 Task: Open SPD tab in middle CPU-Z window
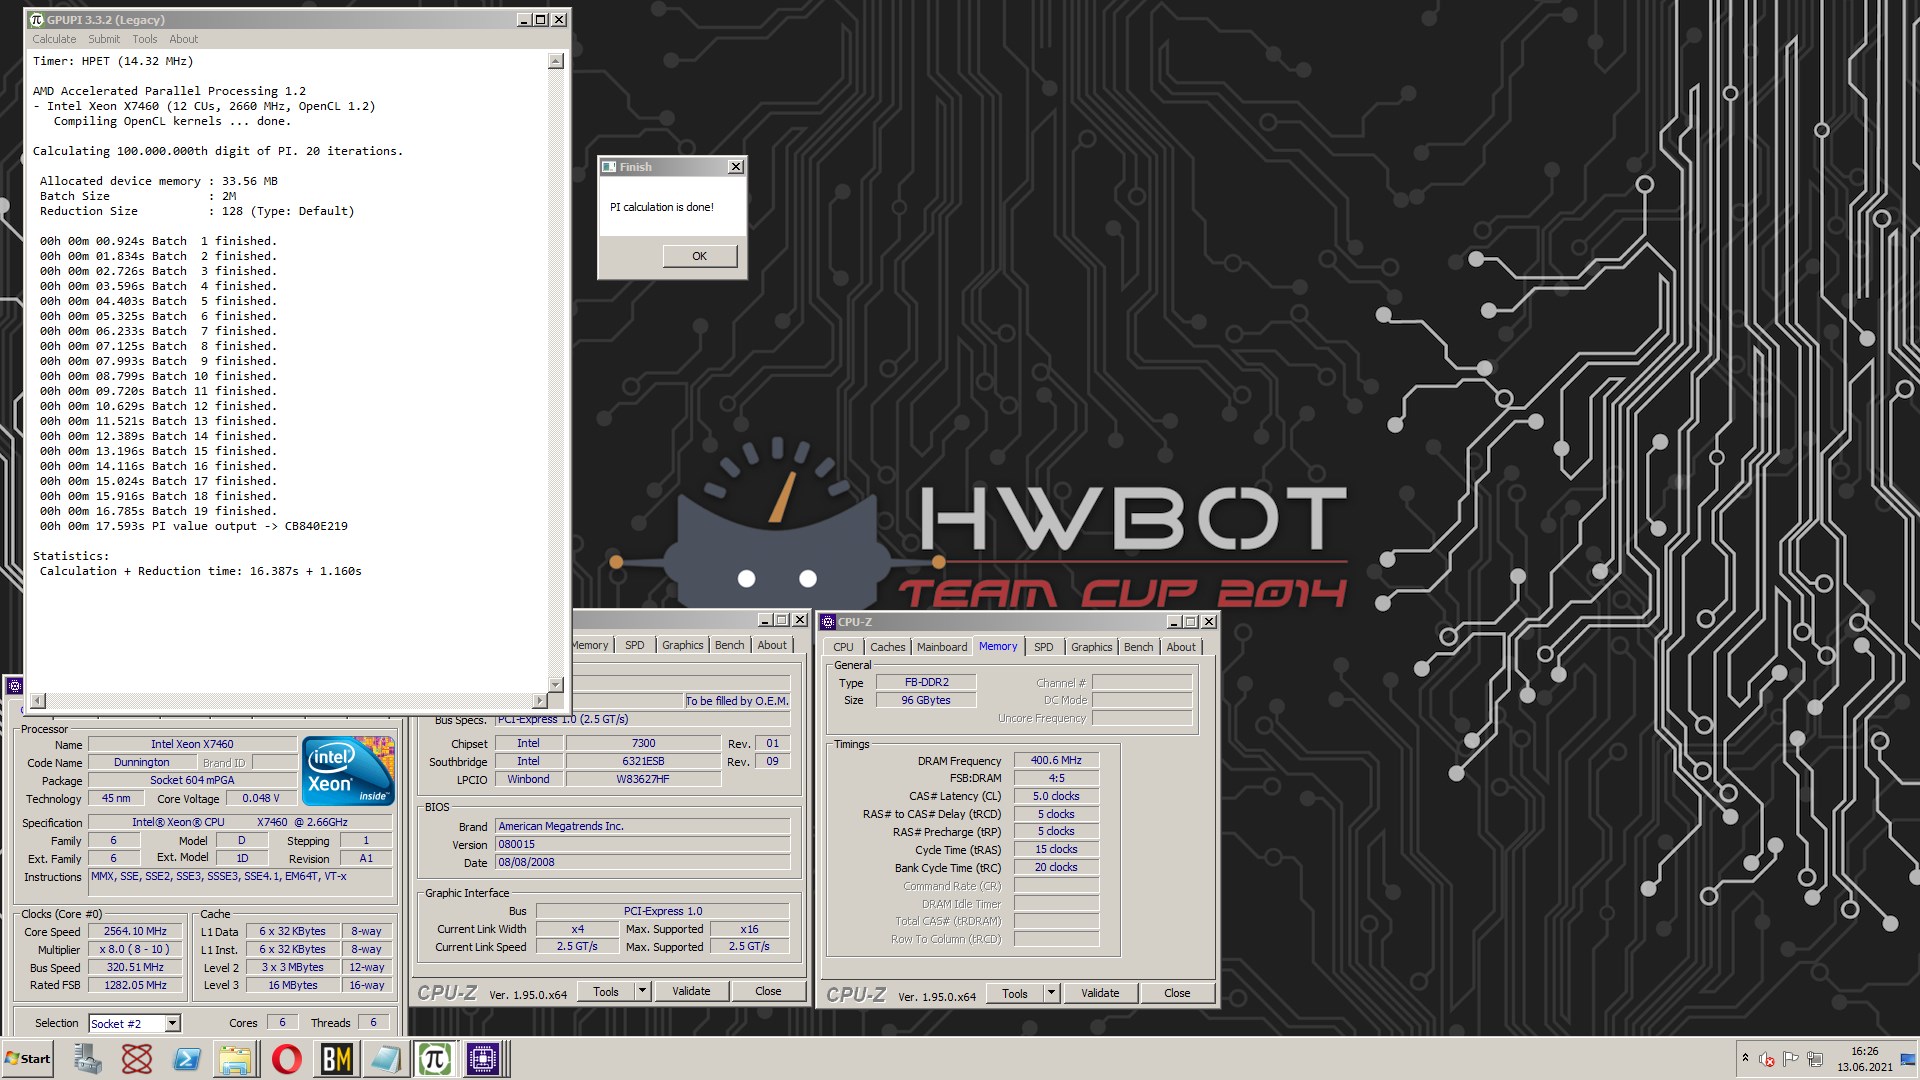pos(634,645)
